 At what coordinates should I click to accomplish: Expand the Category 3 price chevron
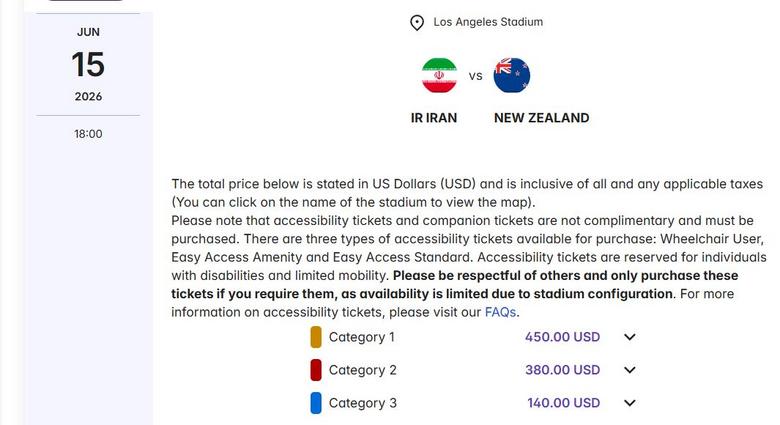click(630, 403)
